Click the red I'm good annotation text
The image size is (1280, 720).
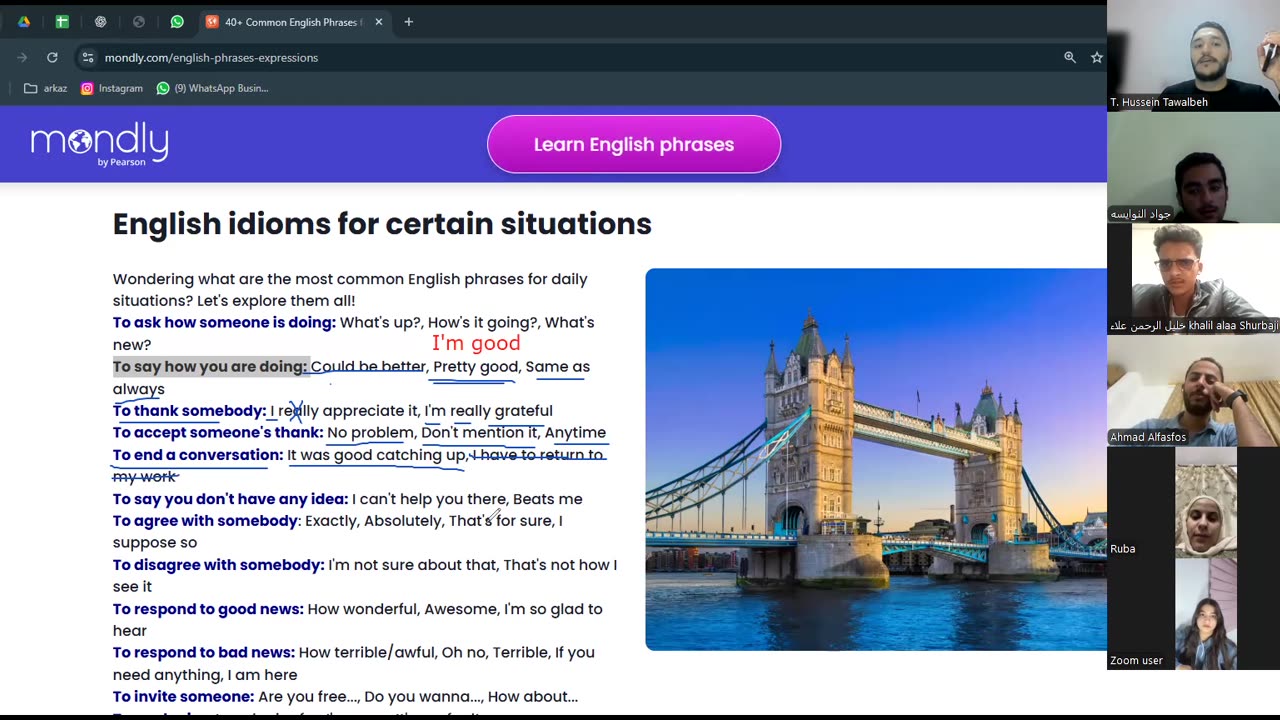tap(476, 343)
